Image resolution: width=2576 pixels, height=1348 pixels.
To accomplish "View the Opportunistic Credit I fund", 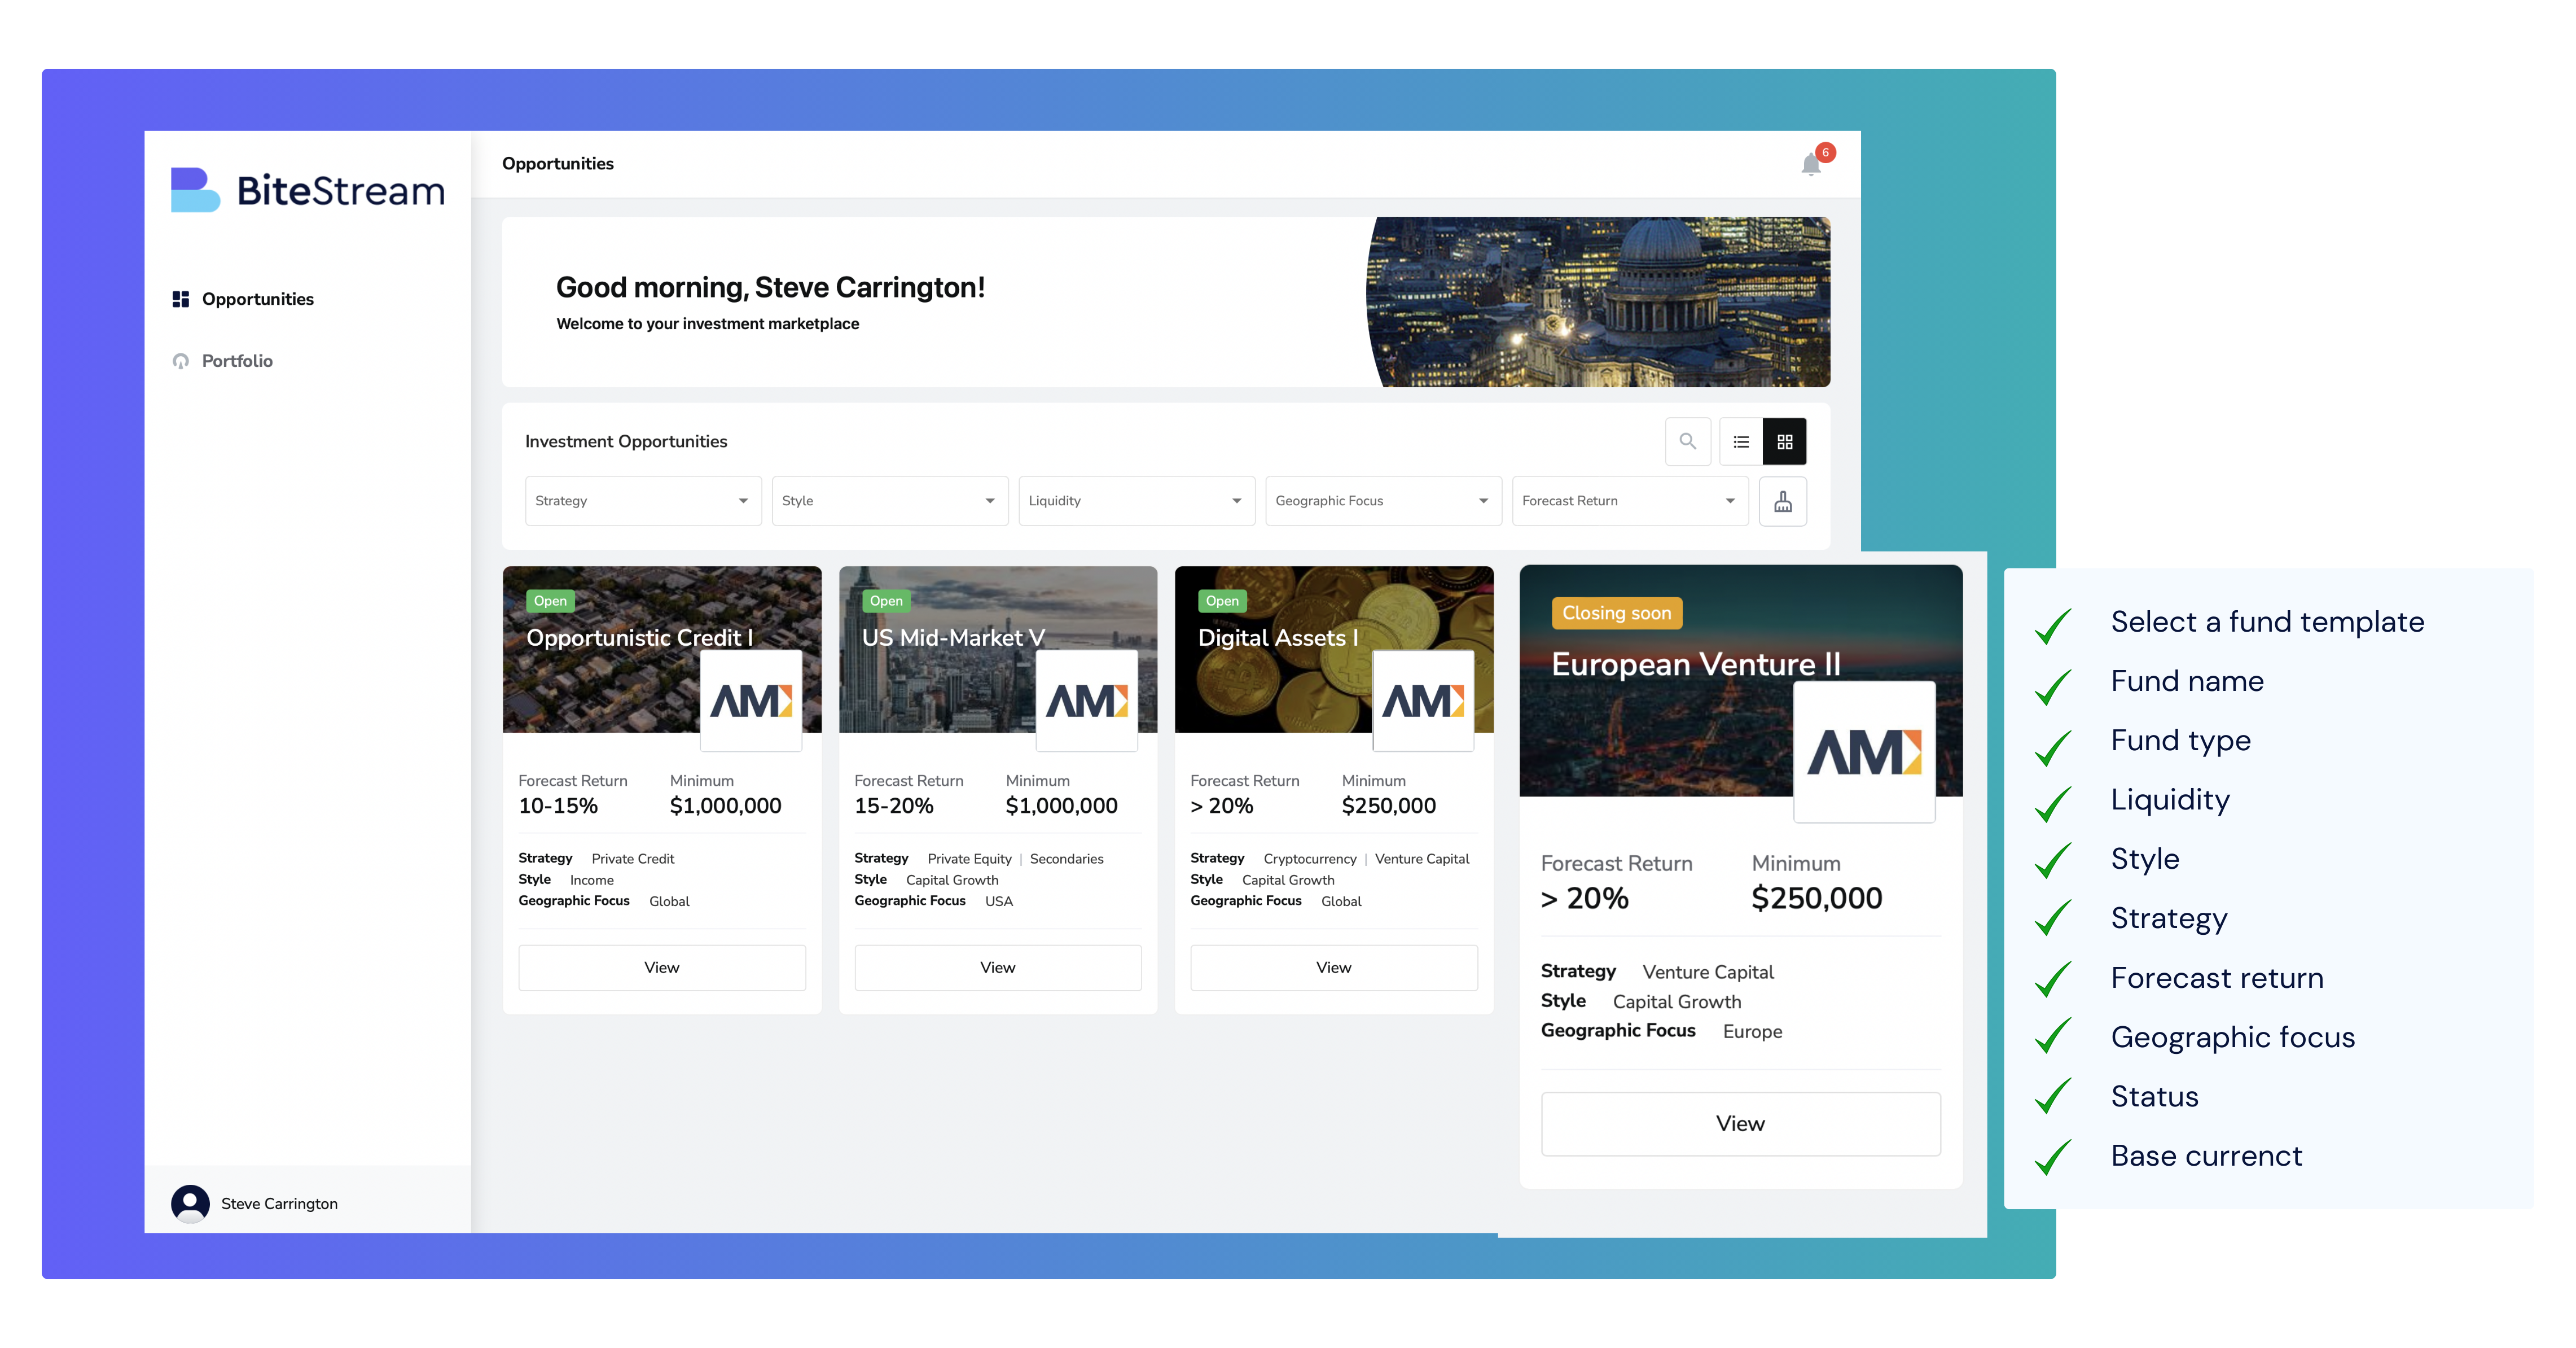I will click(662, 968).
